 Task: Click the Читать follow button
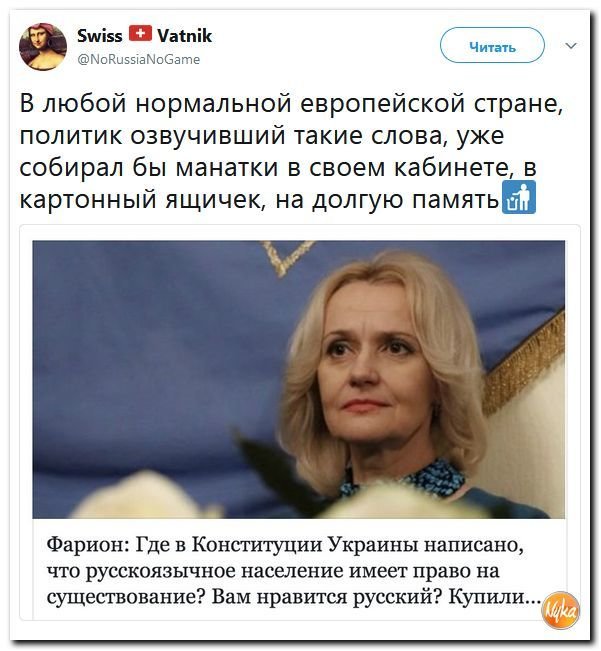pyautogui.click(x=492, y=45)
